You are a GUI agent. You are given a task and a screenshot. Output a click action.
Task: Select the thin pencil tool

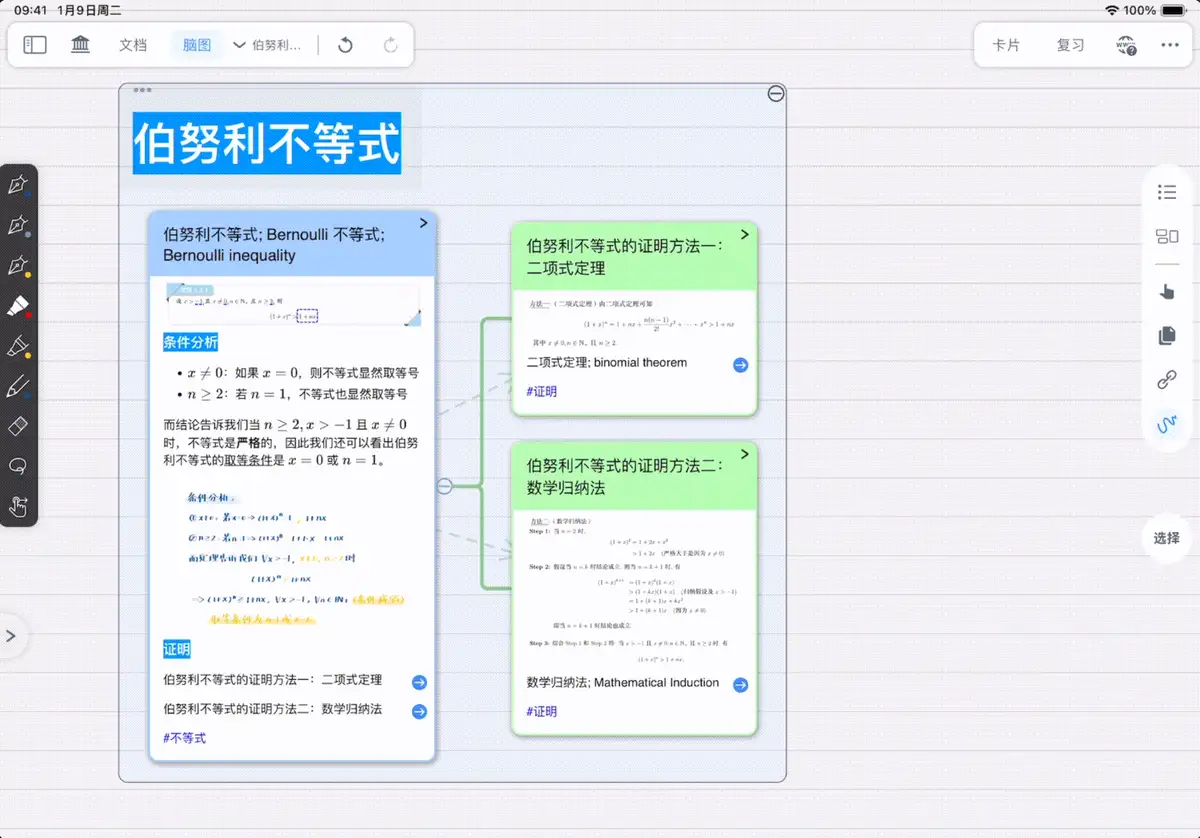(x=18, y=386)
